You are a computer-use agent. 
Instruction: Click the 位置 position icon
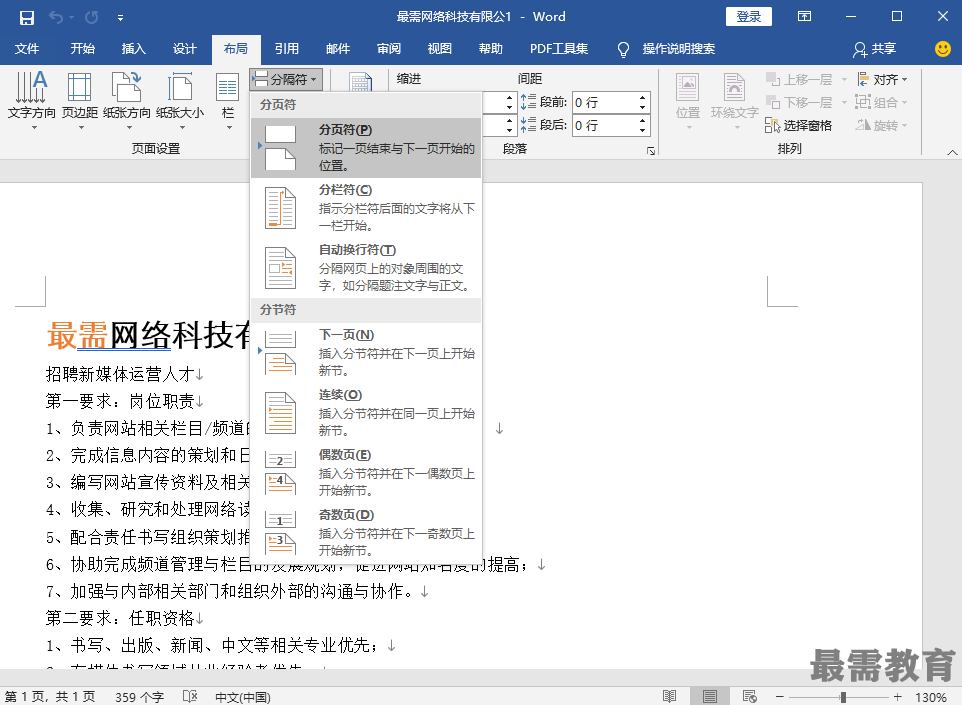688,101
